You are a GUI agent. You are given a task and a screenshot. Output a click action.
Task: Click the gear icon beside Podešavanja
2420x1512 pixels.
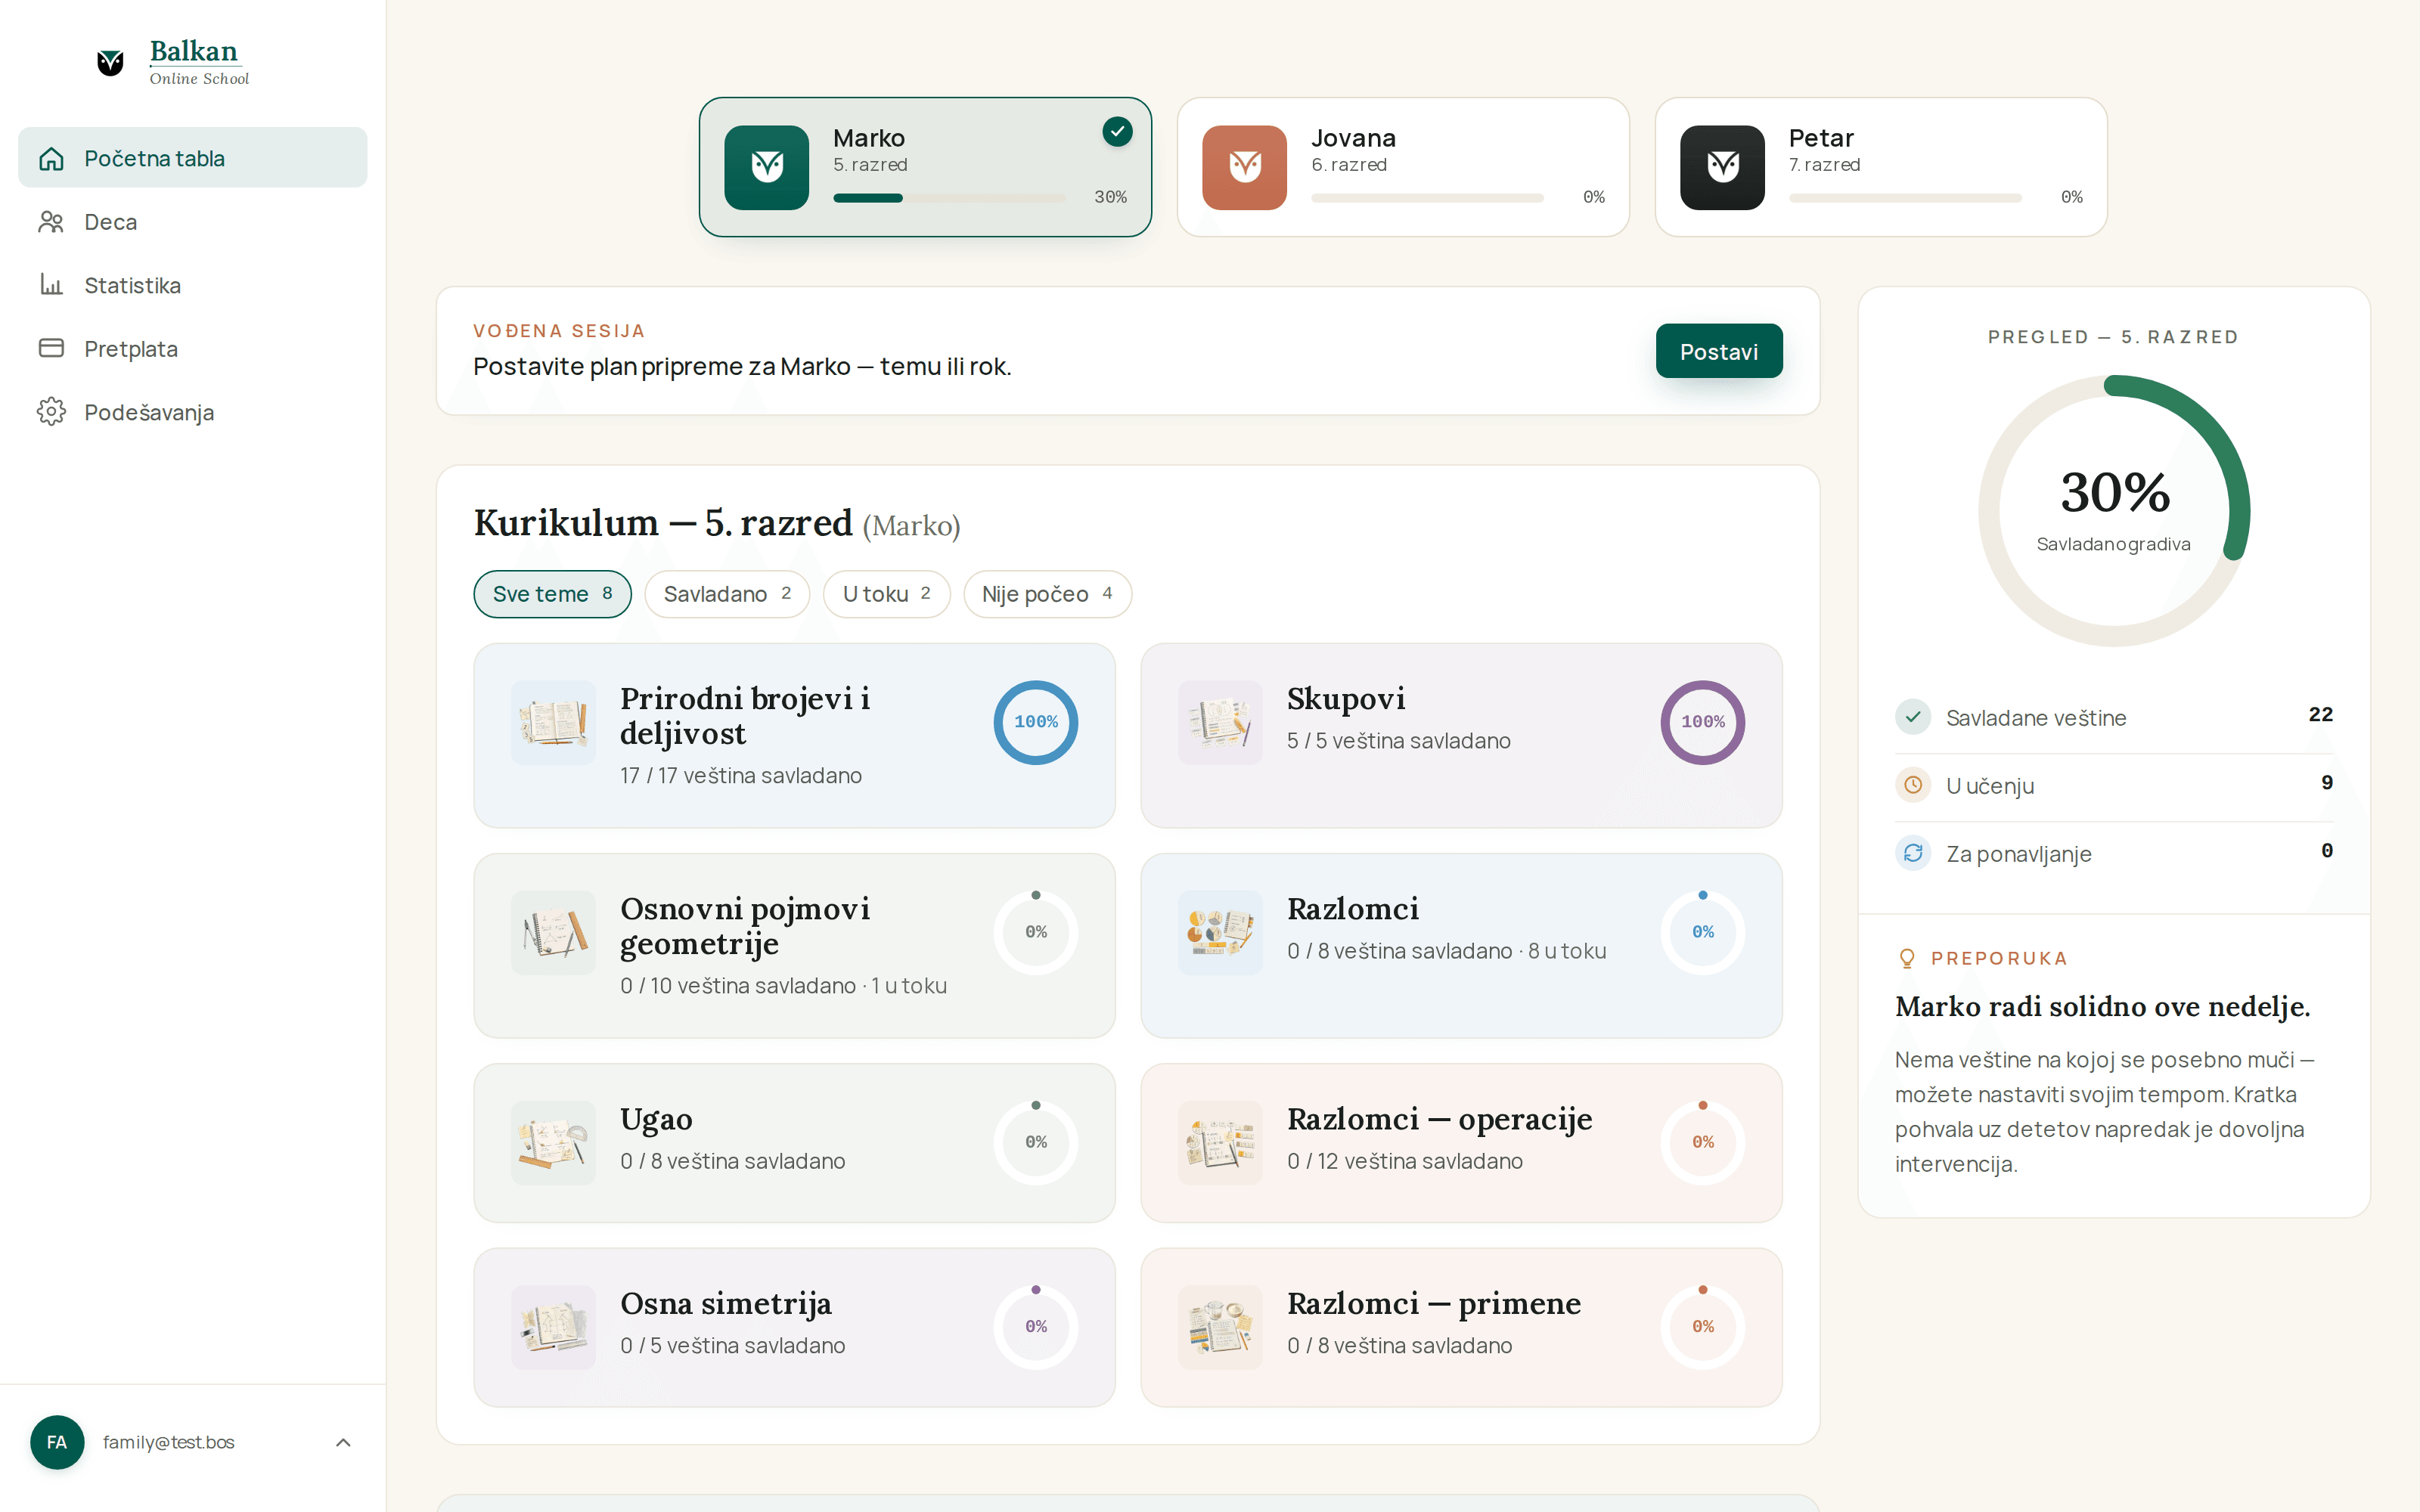click(51, 412)
